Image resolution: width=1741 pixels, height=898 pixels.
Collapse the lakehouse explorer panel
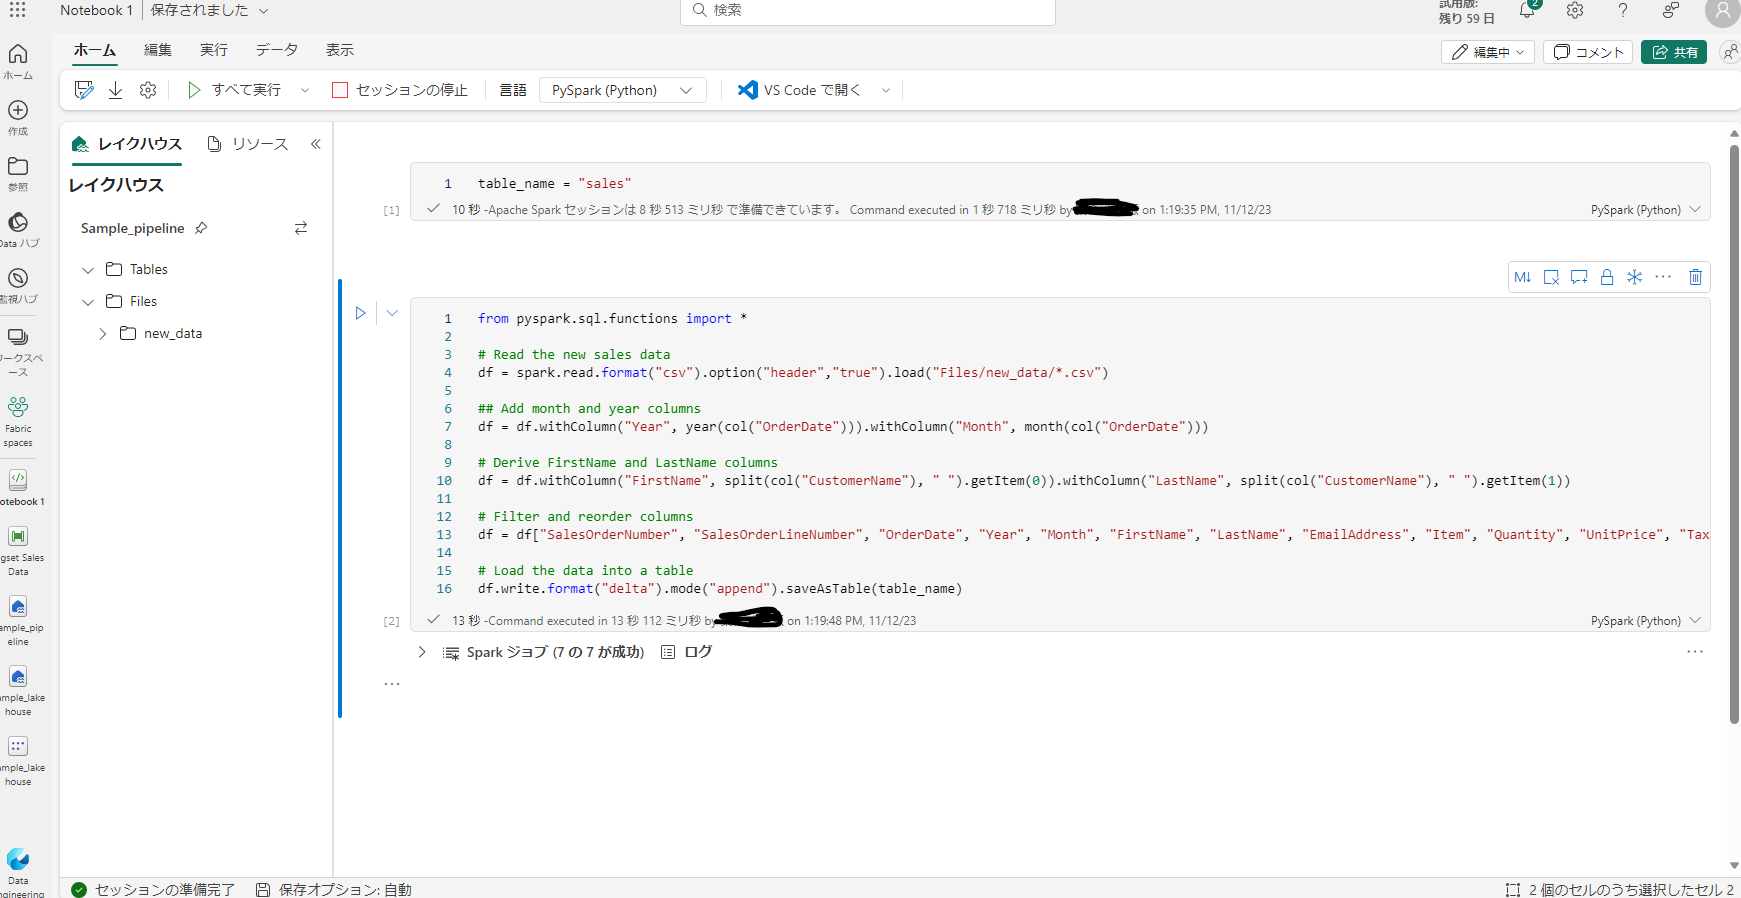(x=316, y=144)
